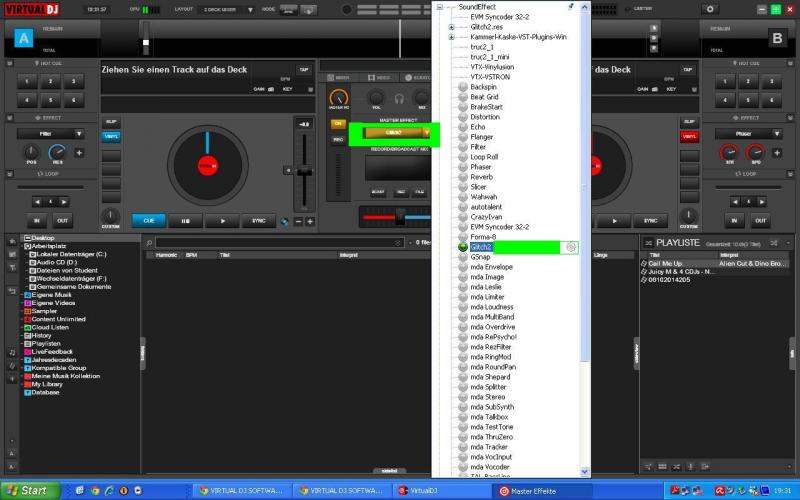
Task: Click the blue pitch lock icon on deck A
Action: coord(285,221)
